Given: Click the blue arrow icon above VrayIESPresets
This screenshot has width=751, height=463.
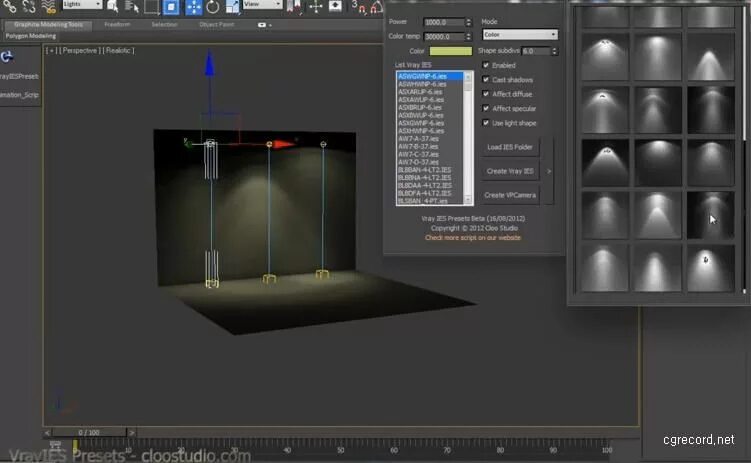Looking at the screenshot, I should [7, 57].
